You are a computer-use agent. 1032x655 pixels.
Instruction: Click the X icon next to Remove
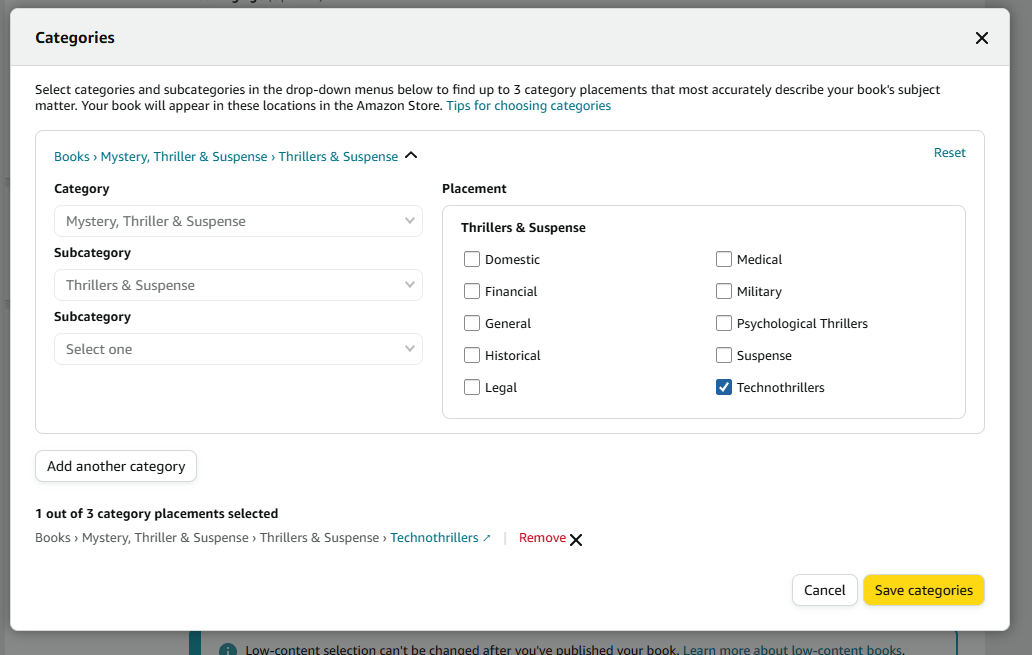576,539
